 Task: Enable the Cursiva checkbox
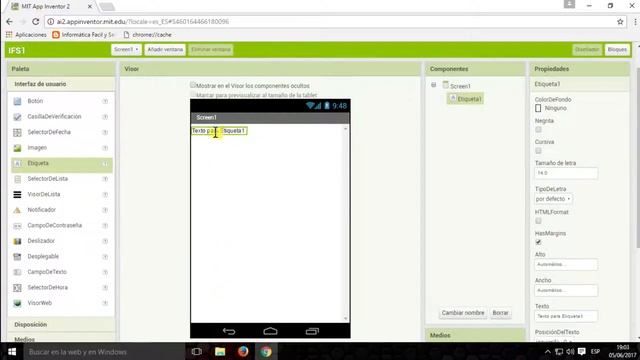pyautogui.click(x=538, y=151)
